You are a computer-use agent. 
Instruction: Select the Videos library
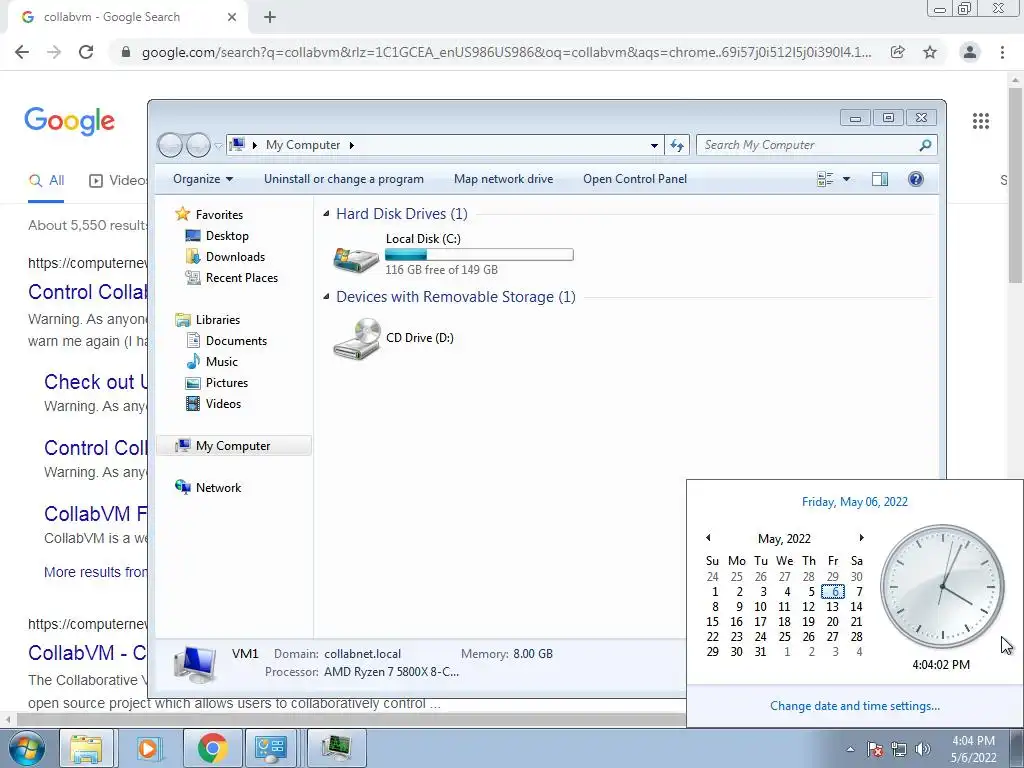(x=213, y=404)
